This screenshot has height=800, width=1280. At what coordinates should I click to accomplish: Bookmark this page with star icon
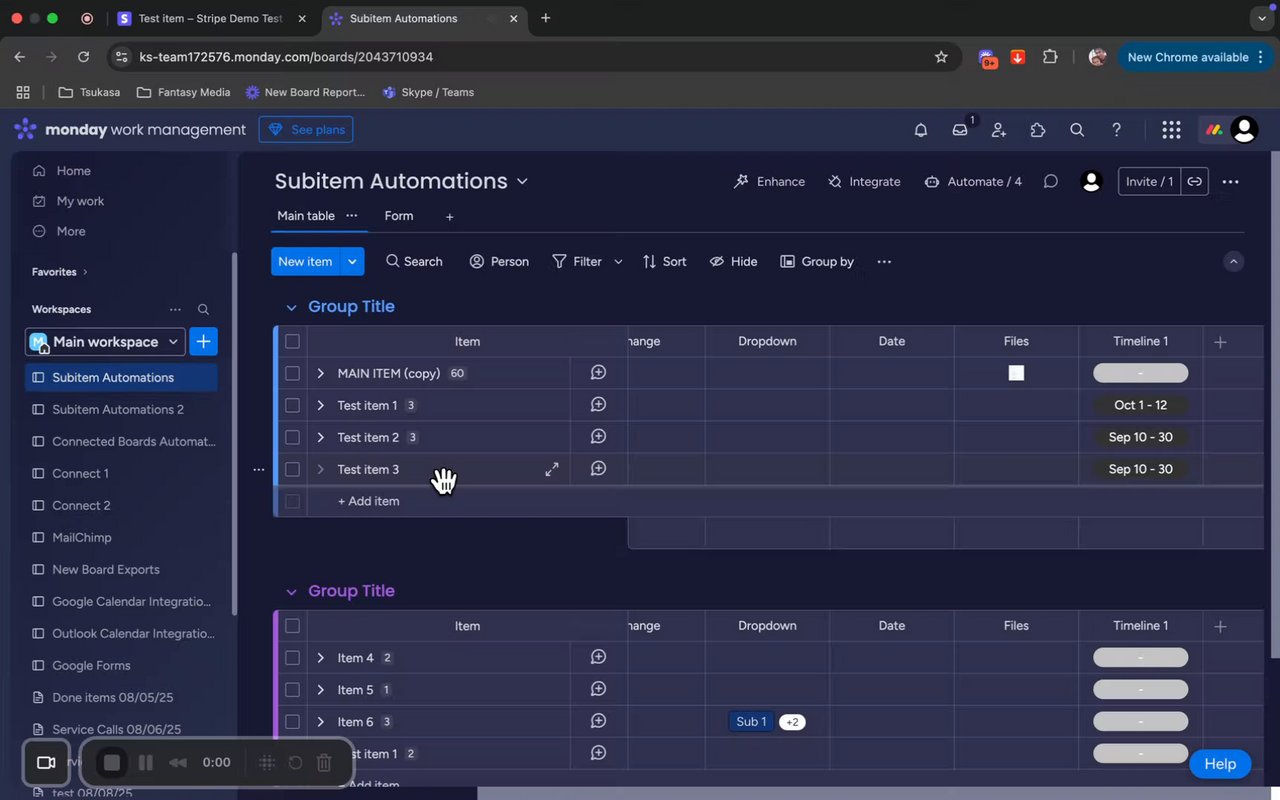(941, 57)
